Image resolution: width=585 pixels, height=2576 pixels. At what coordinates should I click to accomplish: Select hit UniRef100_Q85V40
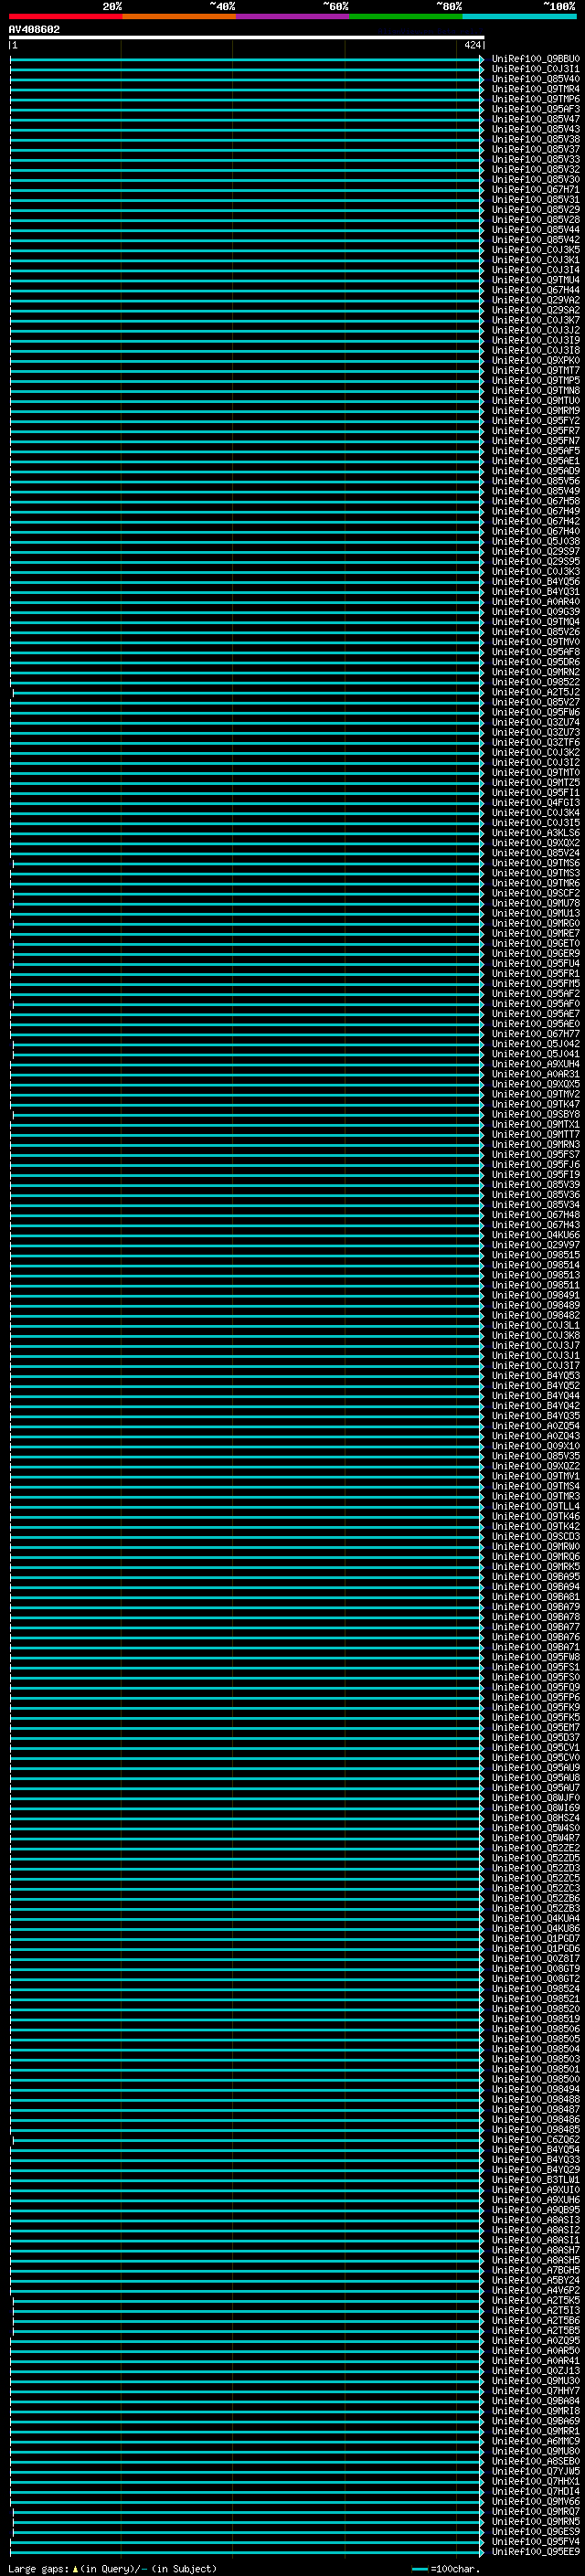pyautogui.click(x=536, y=79)
